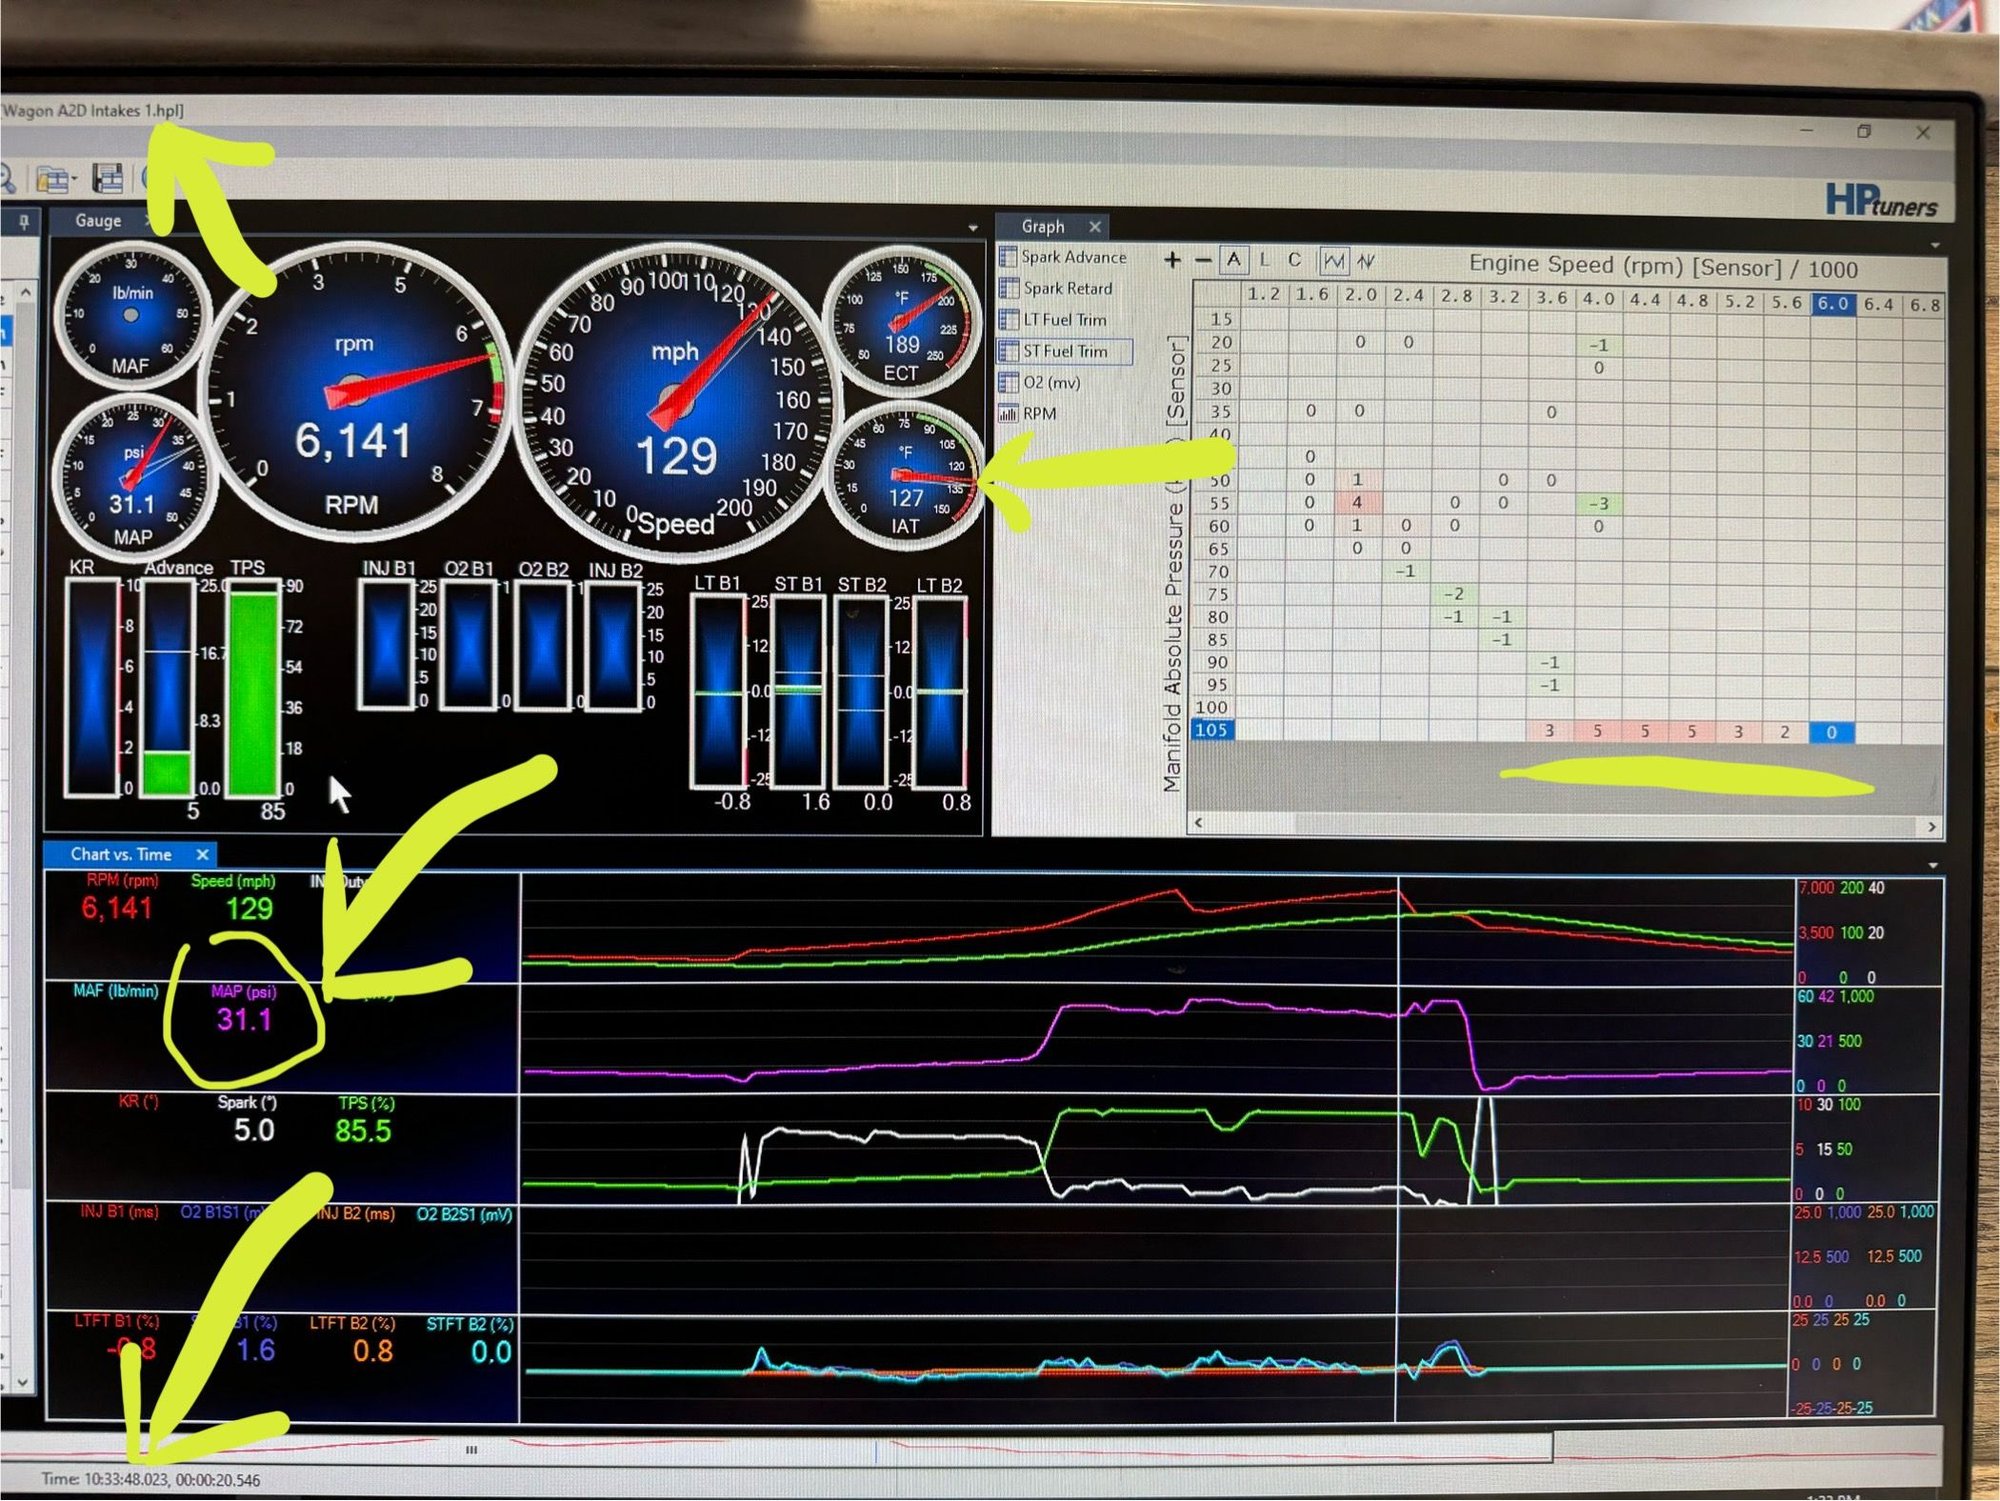Open the Chart vs. Time panel dropdown arrow
The width and height of the screenshot is (2000, 1501).
tap(1932, 865)
